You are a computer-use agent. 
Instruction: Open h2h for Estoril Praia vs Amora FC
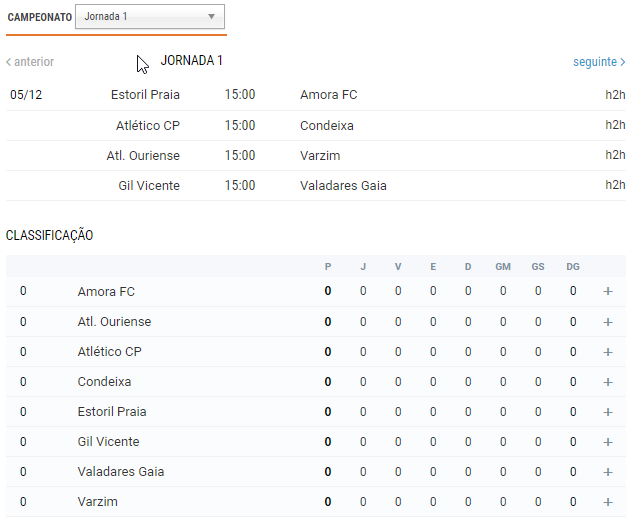pyautogui.click(x=615, y=95)
